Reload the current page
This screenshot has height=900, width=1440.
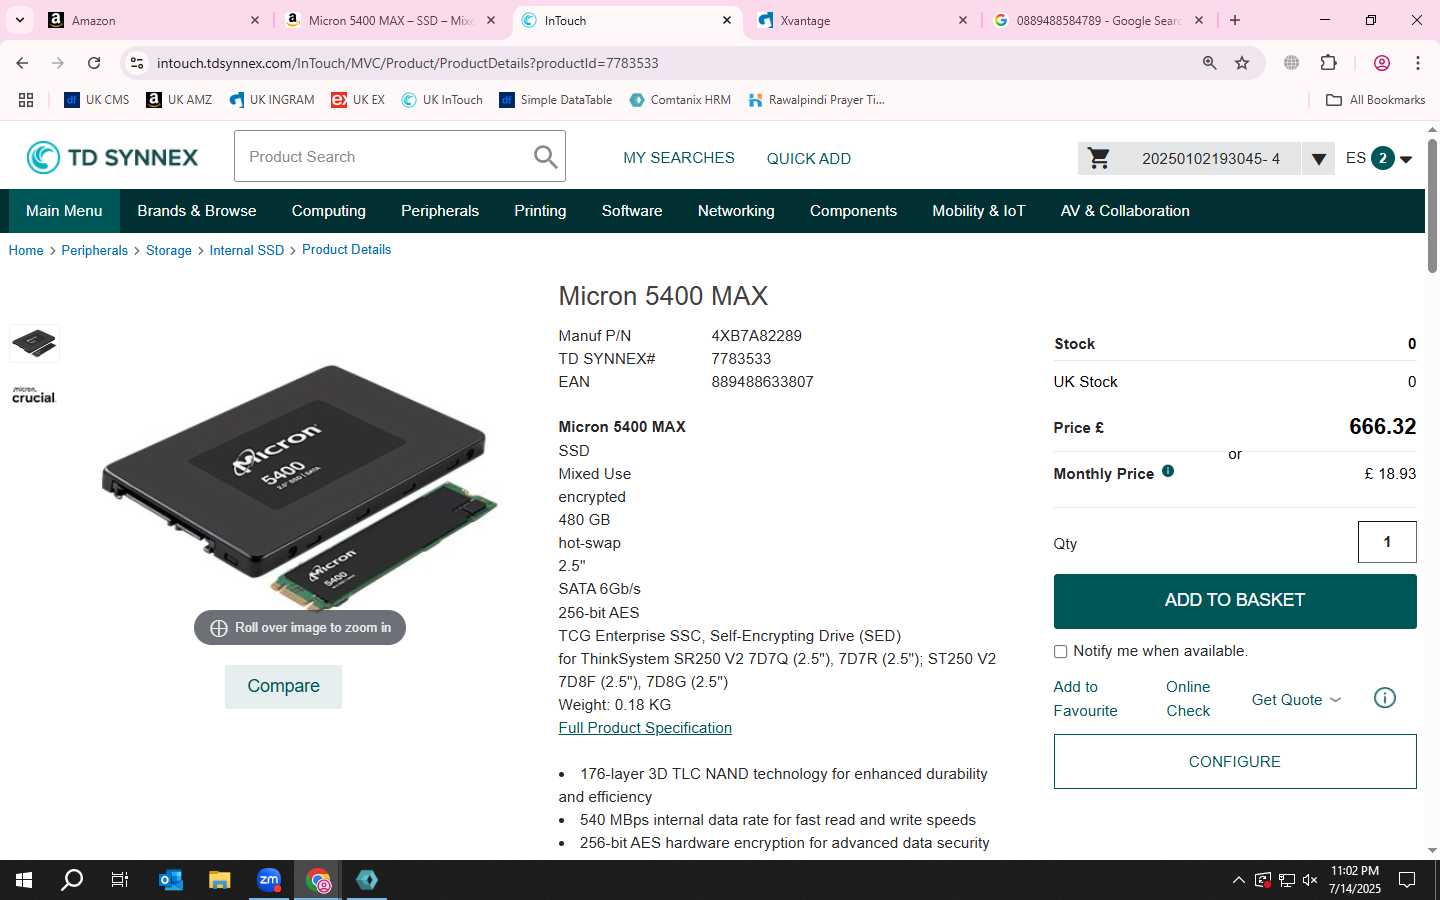click(x=94, y=63)
